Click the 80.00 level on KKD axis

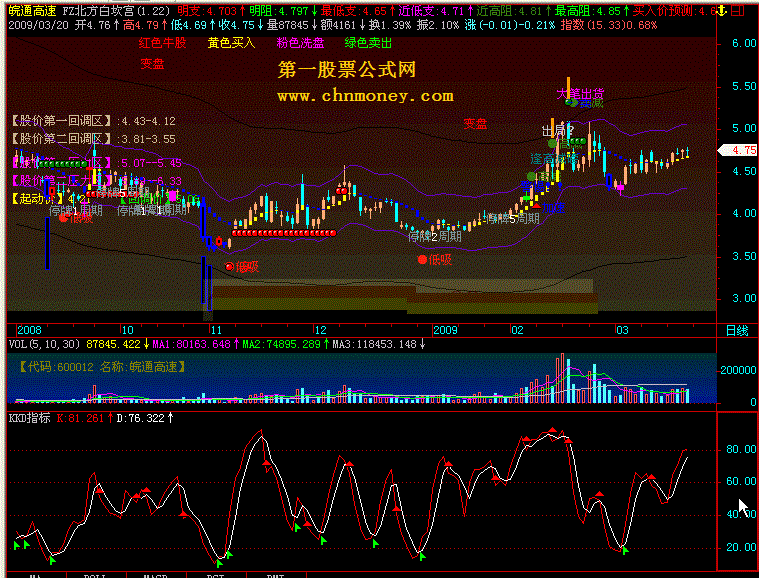point(741,449)
